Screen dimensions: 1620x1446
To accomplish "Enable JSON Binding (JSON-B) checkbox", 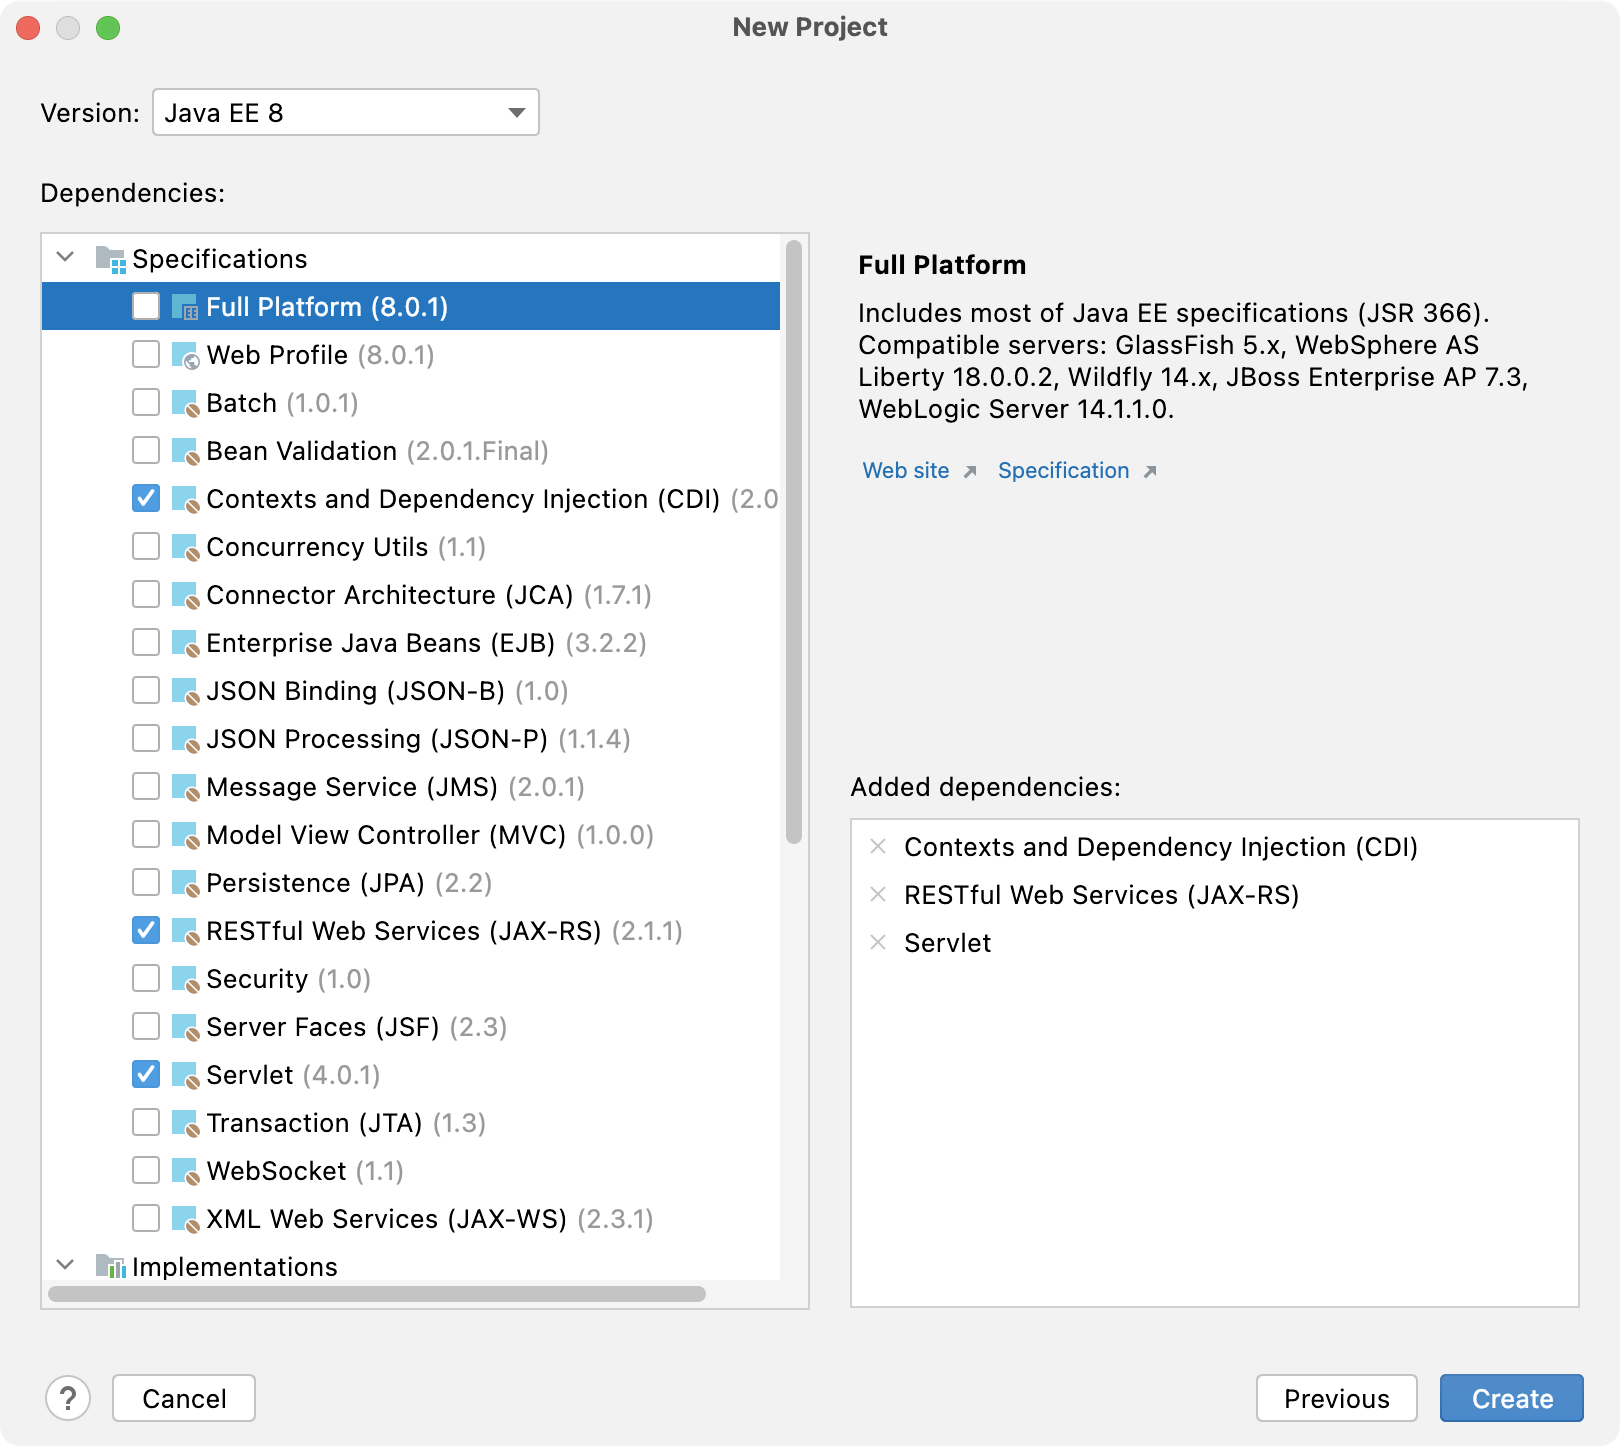I will tap(146, 690).
